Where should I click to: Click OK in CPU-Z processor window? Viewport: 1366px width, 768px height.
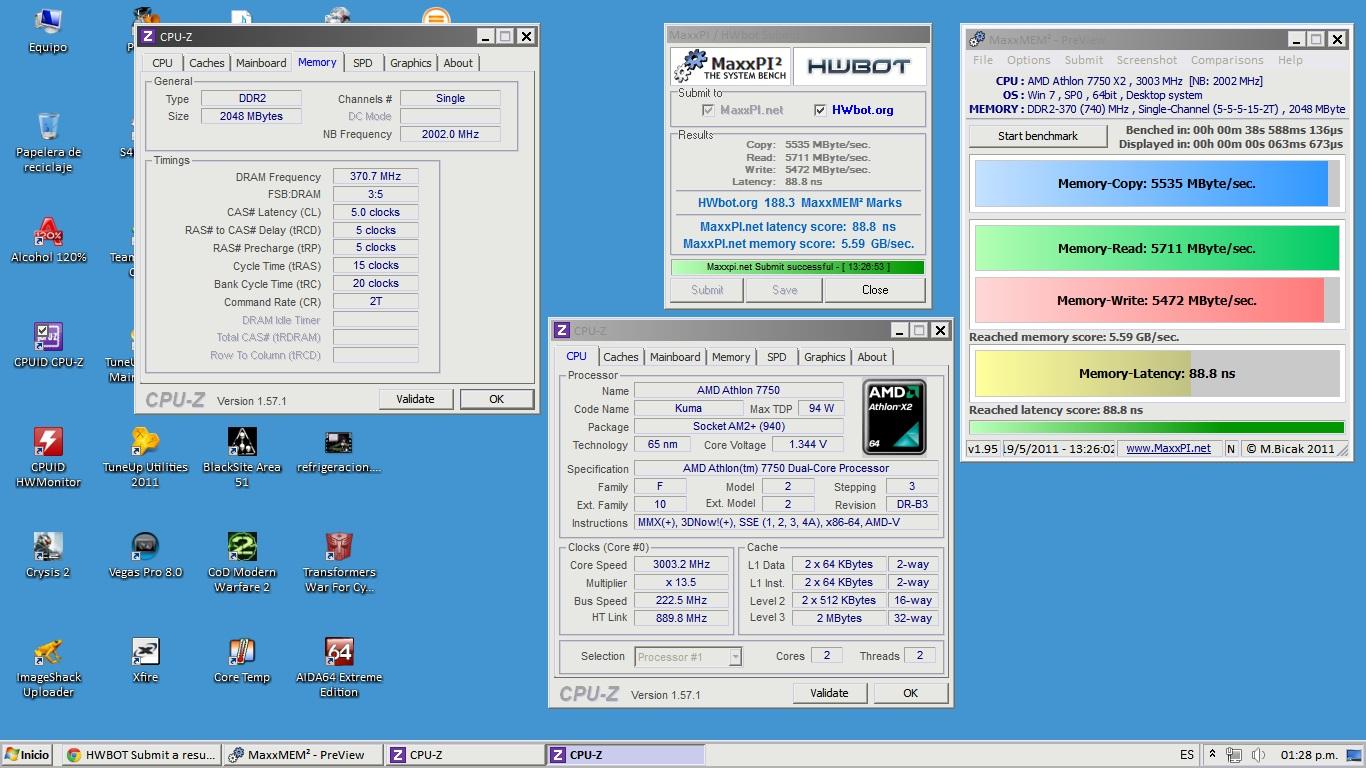[x=910, y=693]
